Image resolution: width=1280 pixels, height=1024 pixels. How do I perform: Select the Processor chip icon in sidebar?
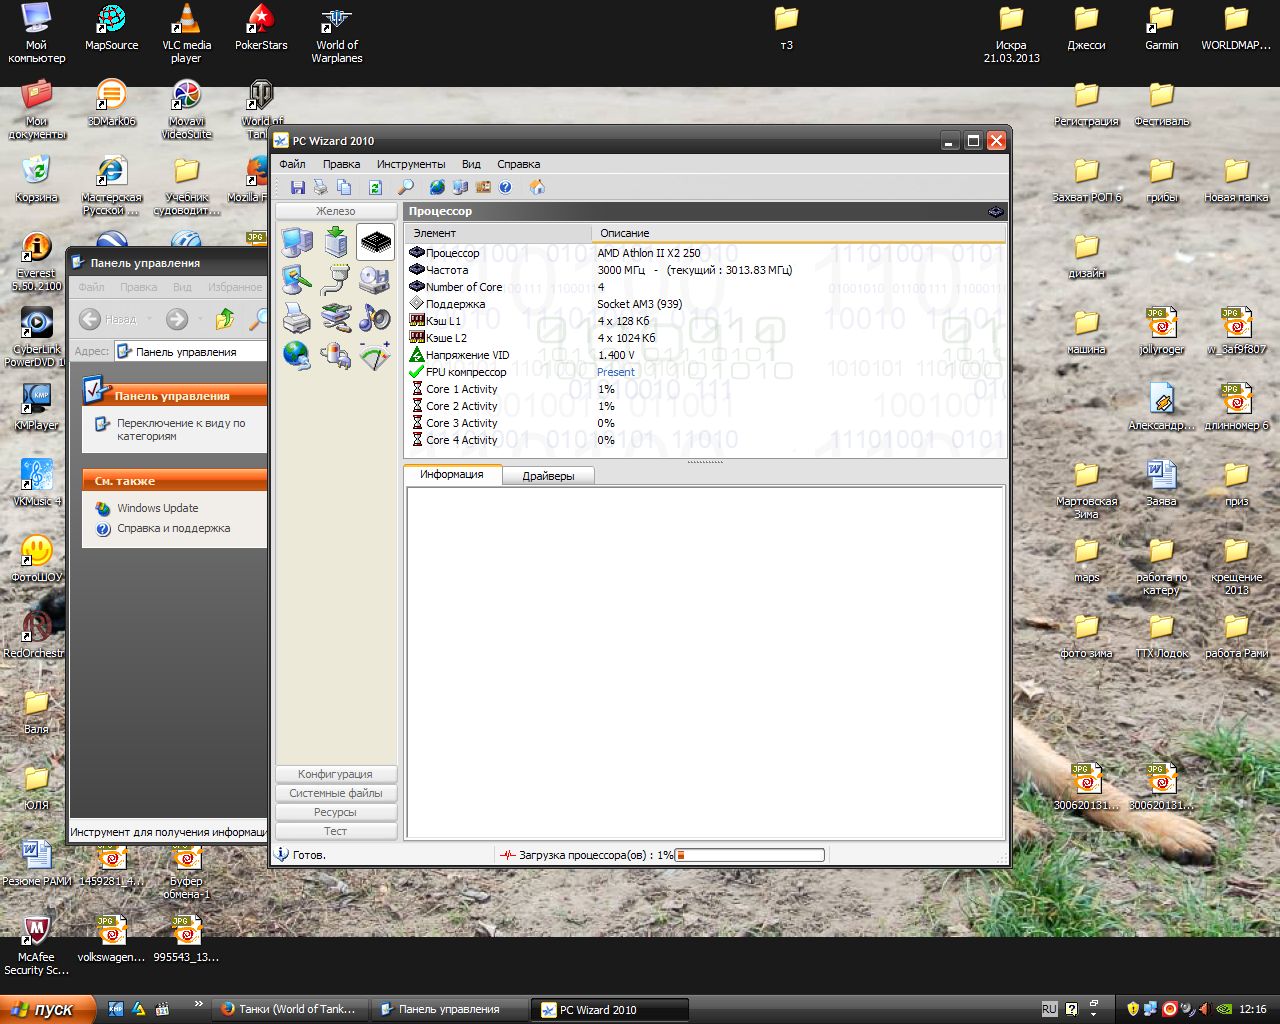click(x=376, y=242)
